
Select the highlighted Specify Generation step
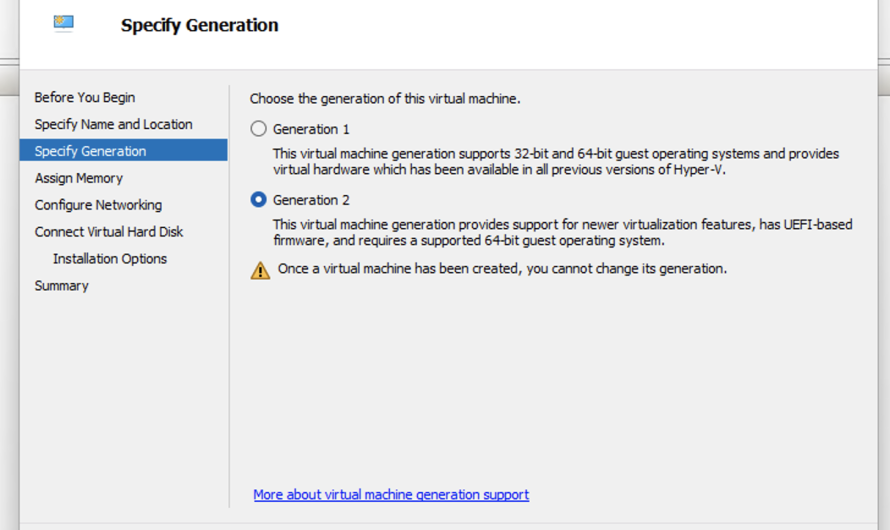point(90,151)
